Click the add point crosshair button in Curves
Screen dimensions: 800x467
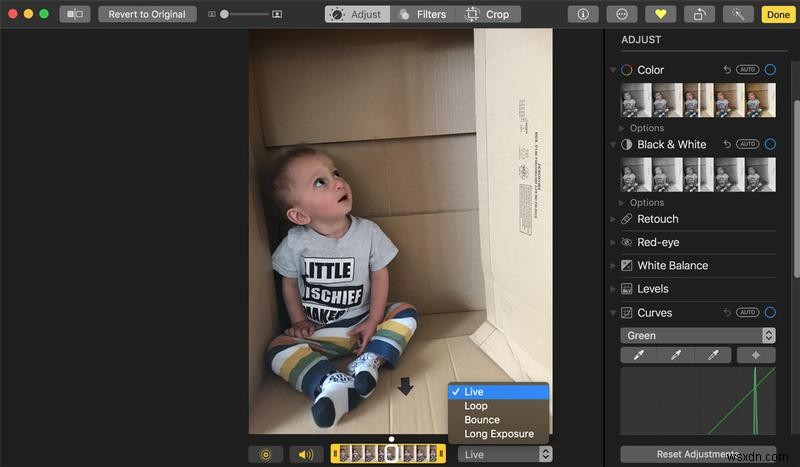756,355
